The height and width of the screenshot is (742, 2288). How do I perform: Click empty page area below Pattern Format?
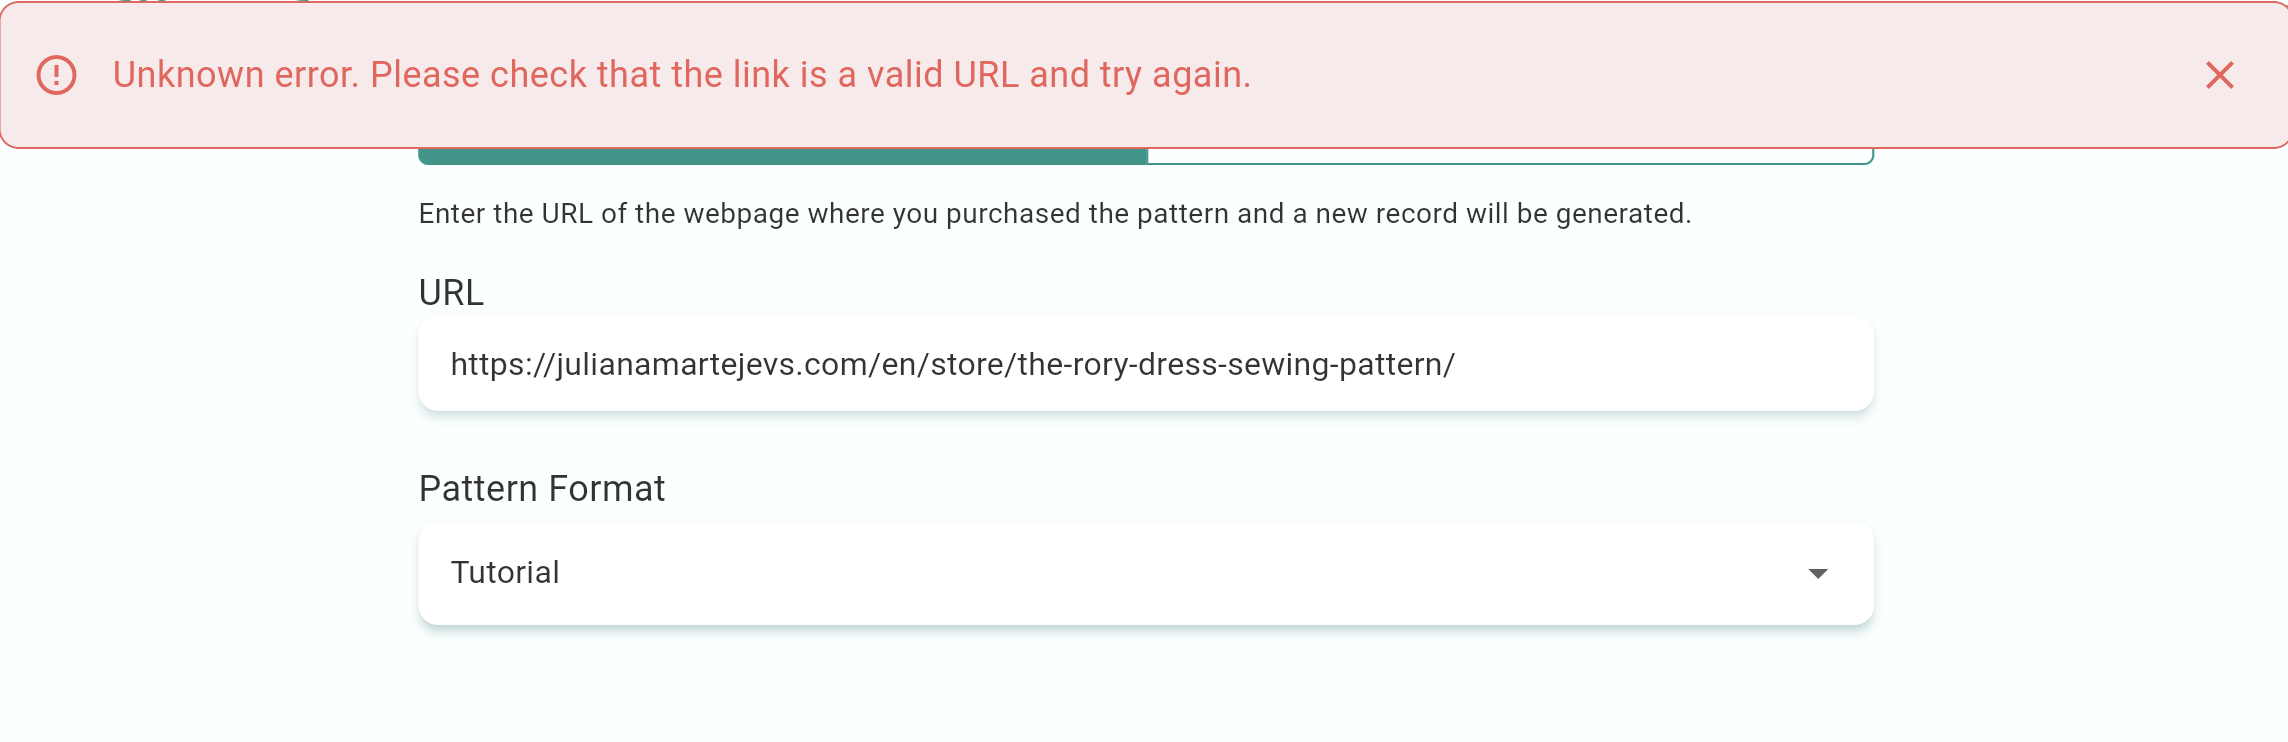pyautogui.click(x=1145, y=690)
